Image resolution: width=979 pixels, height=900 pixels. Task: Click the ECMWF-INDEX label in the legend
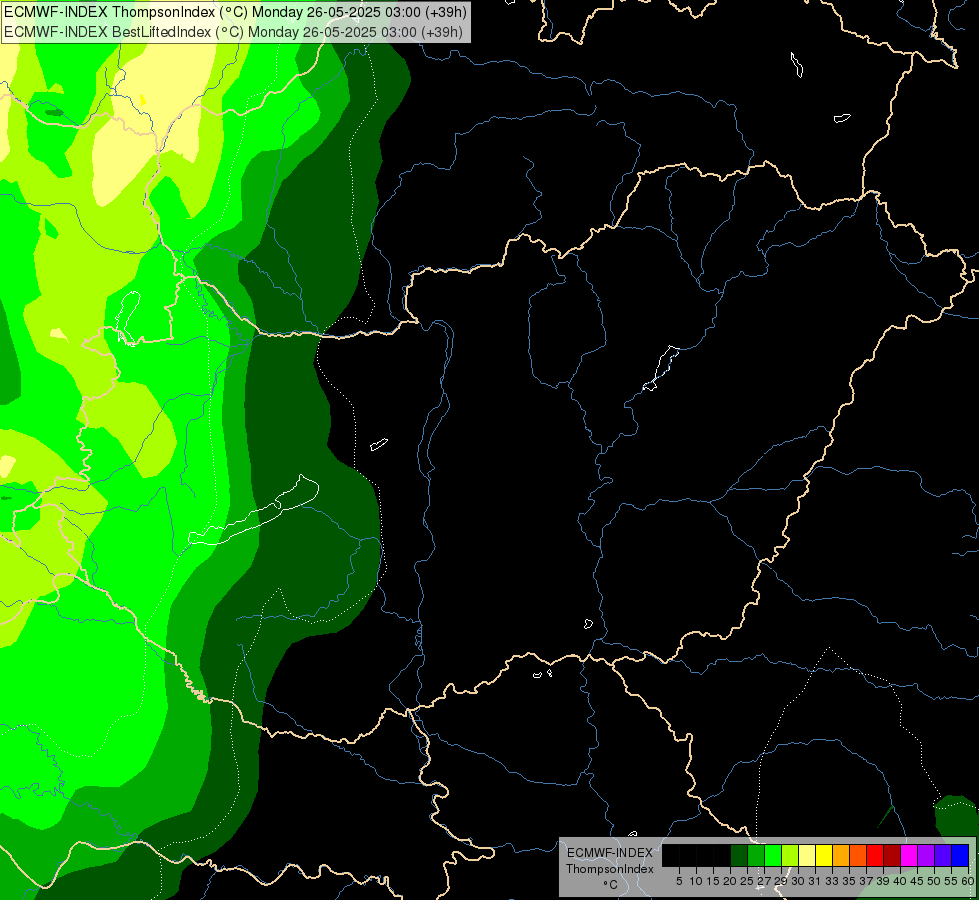(610, 853)
